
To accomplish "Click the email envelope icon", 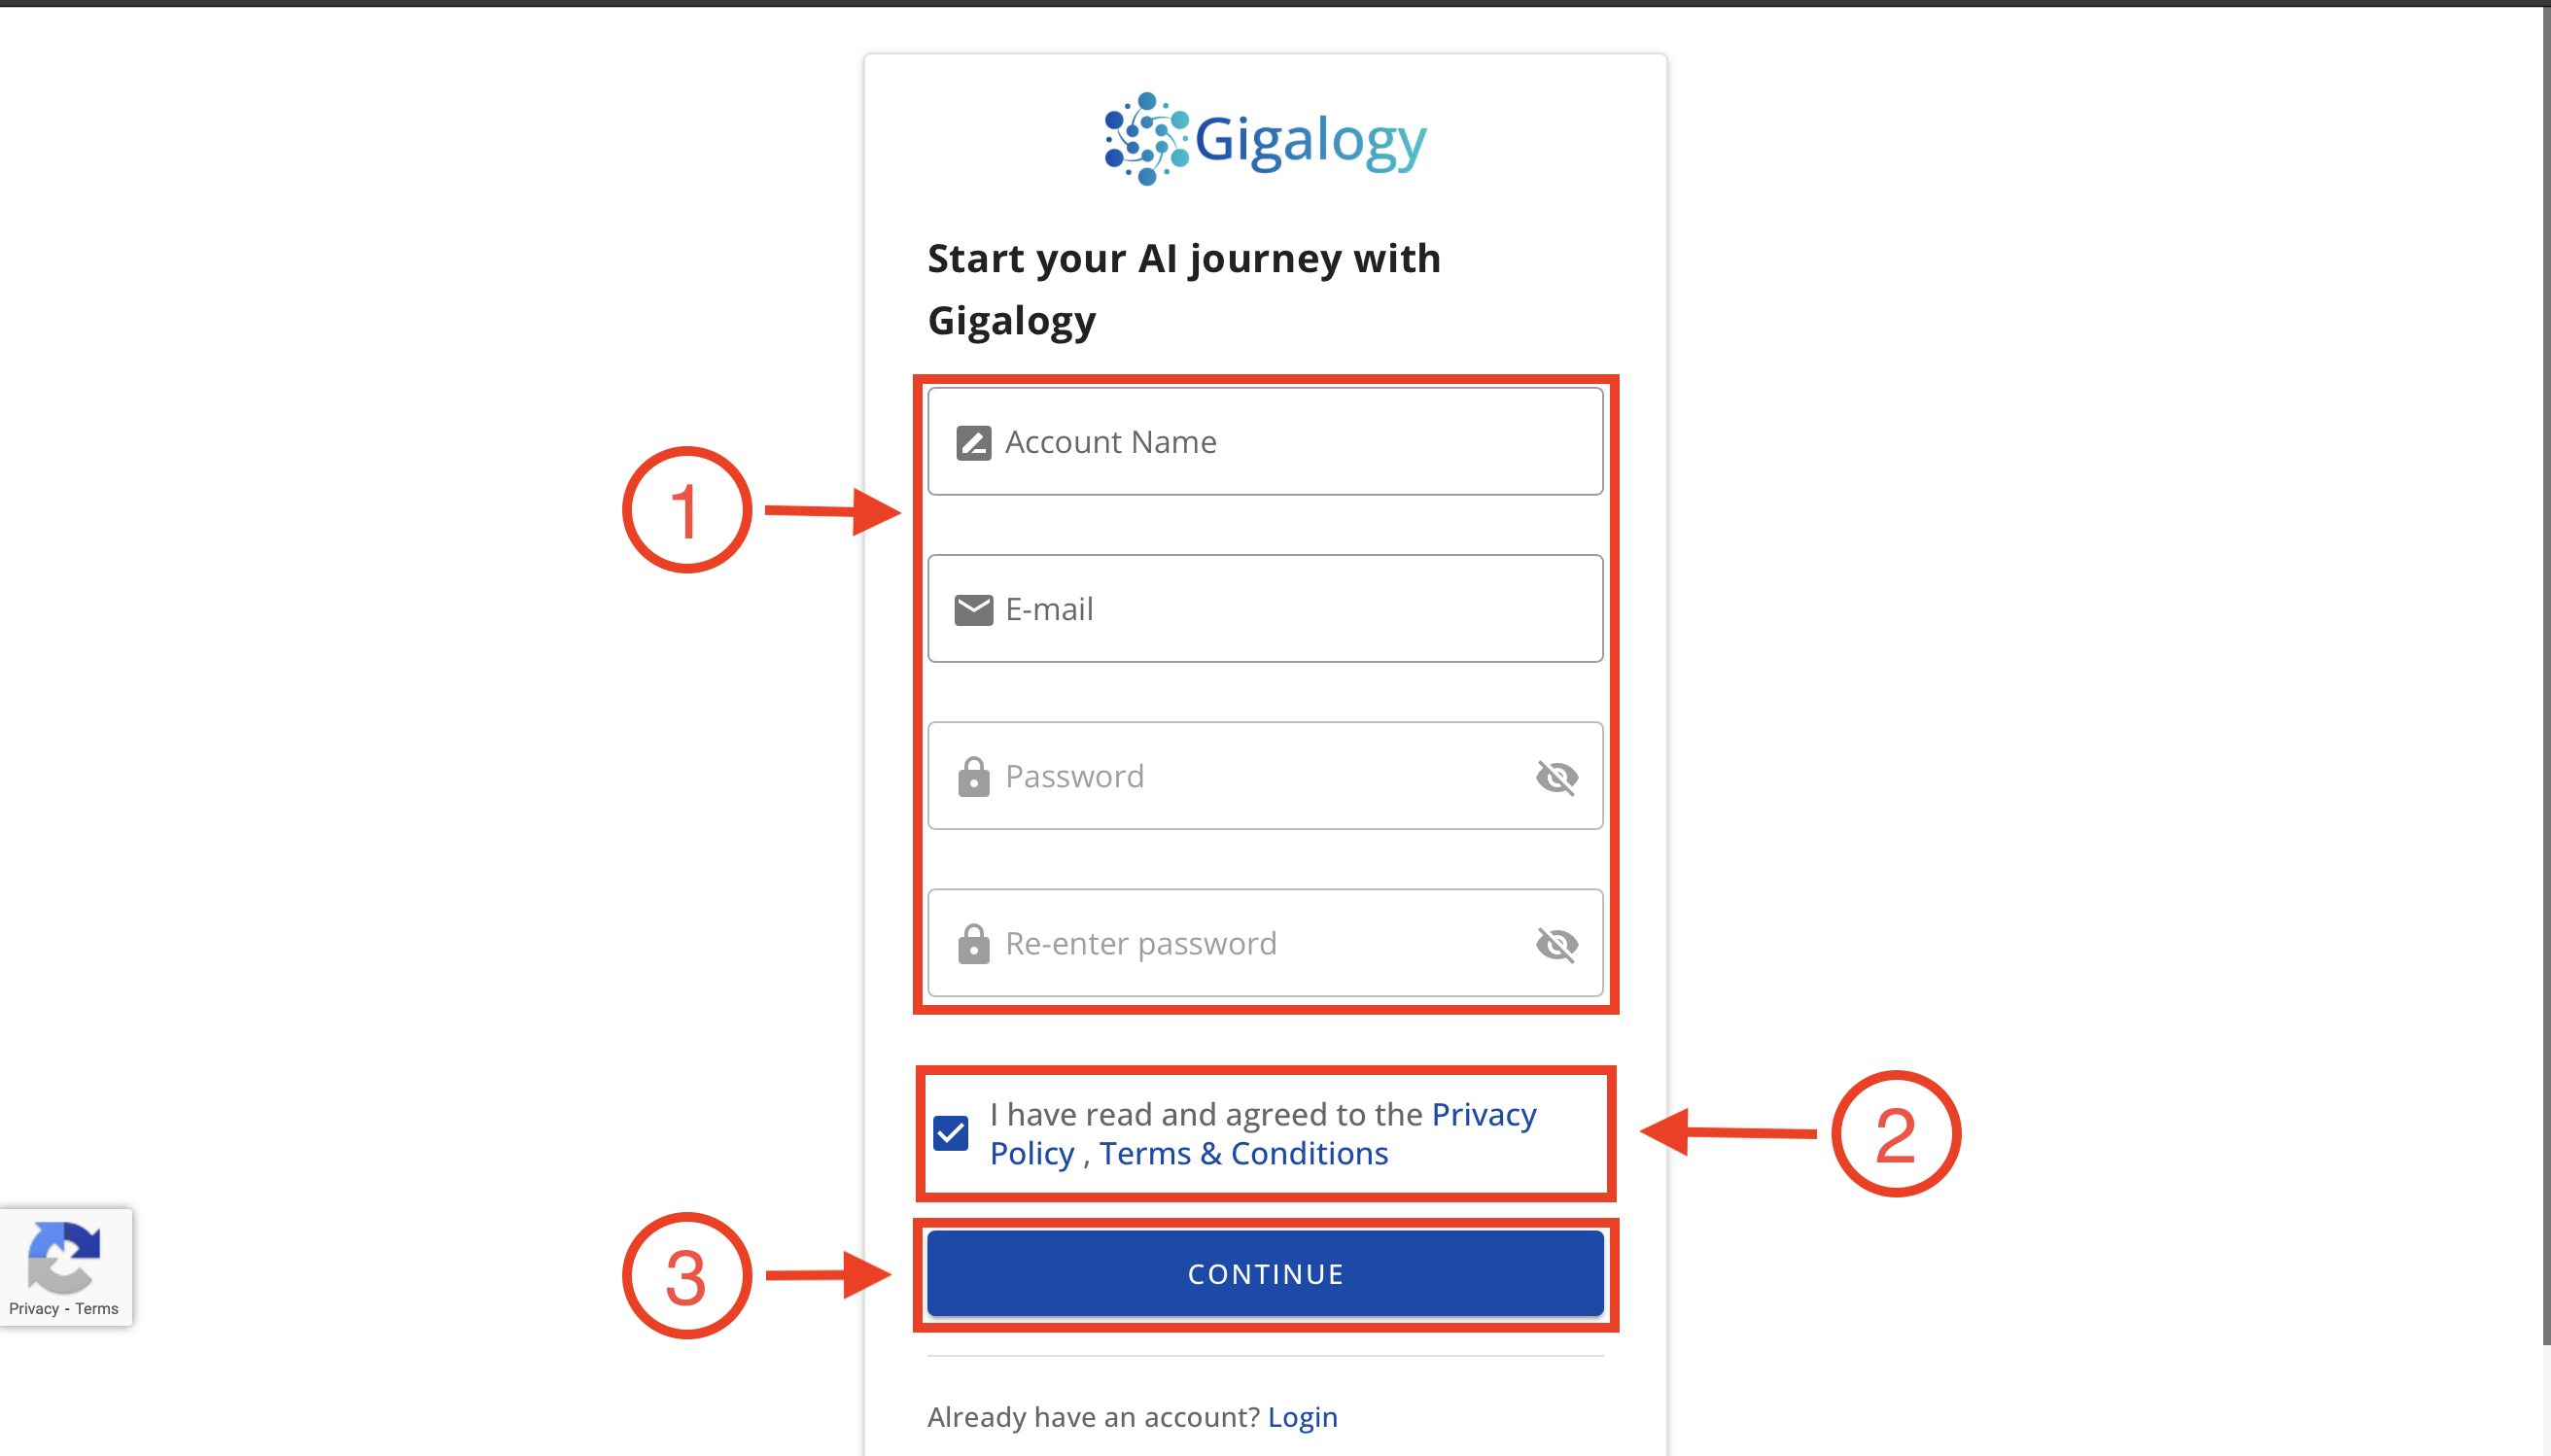I will [x=972, y=608].
